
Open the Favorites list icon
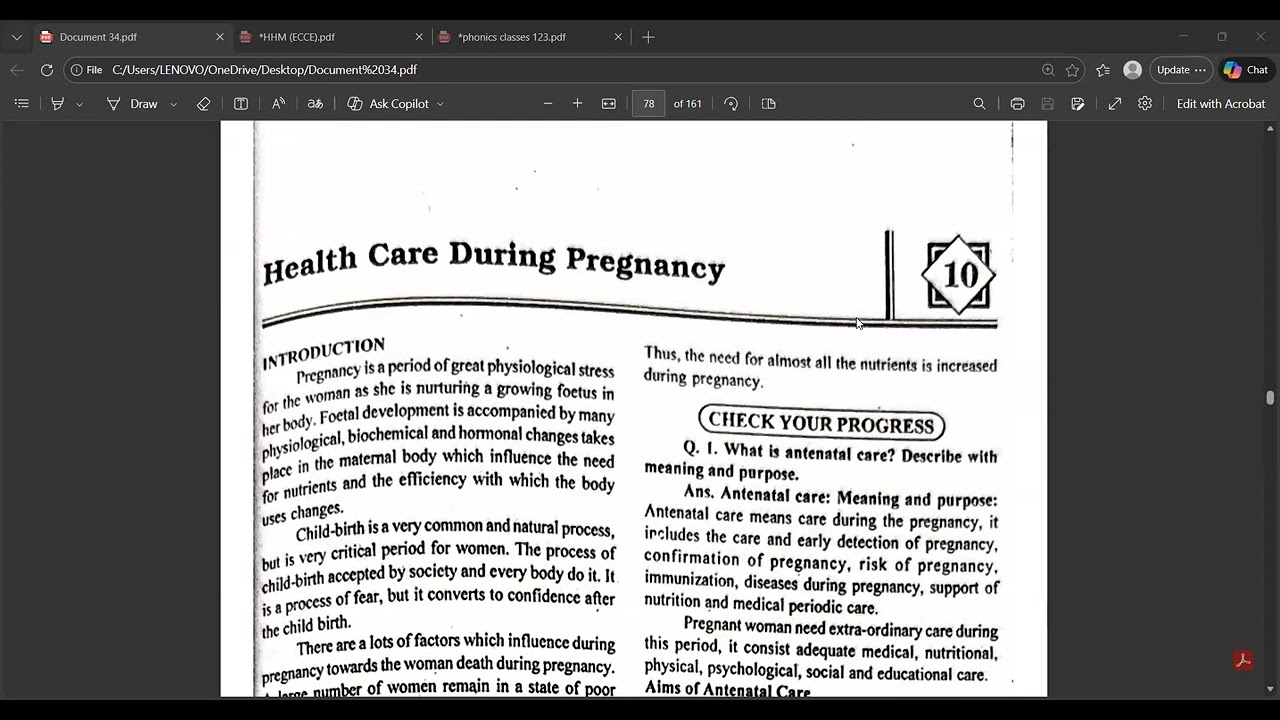pos(1103,70)
